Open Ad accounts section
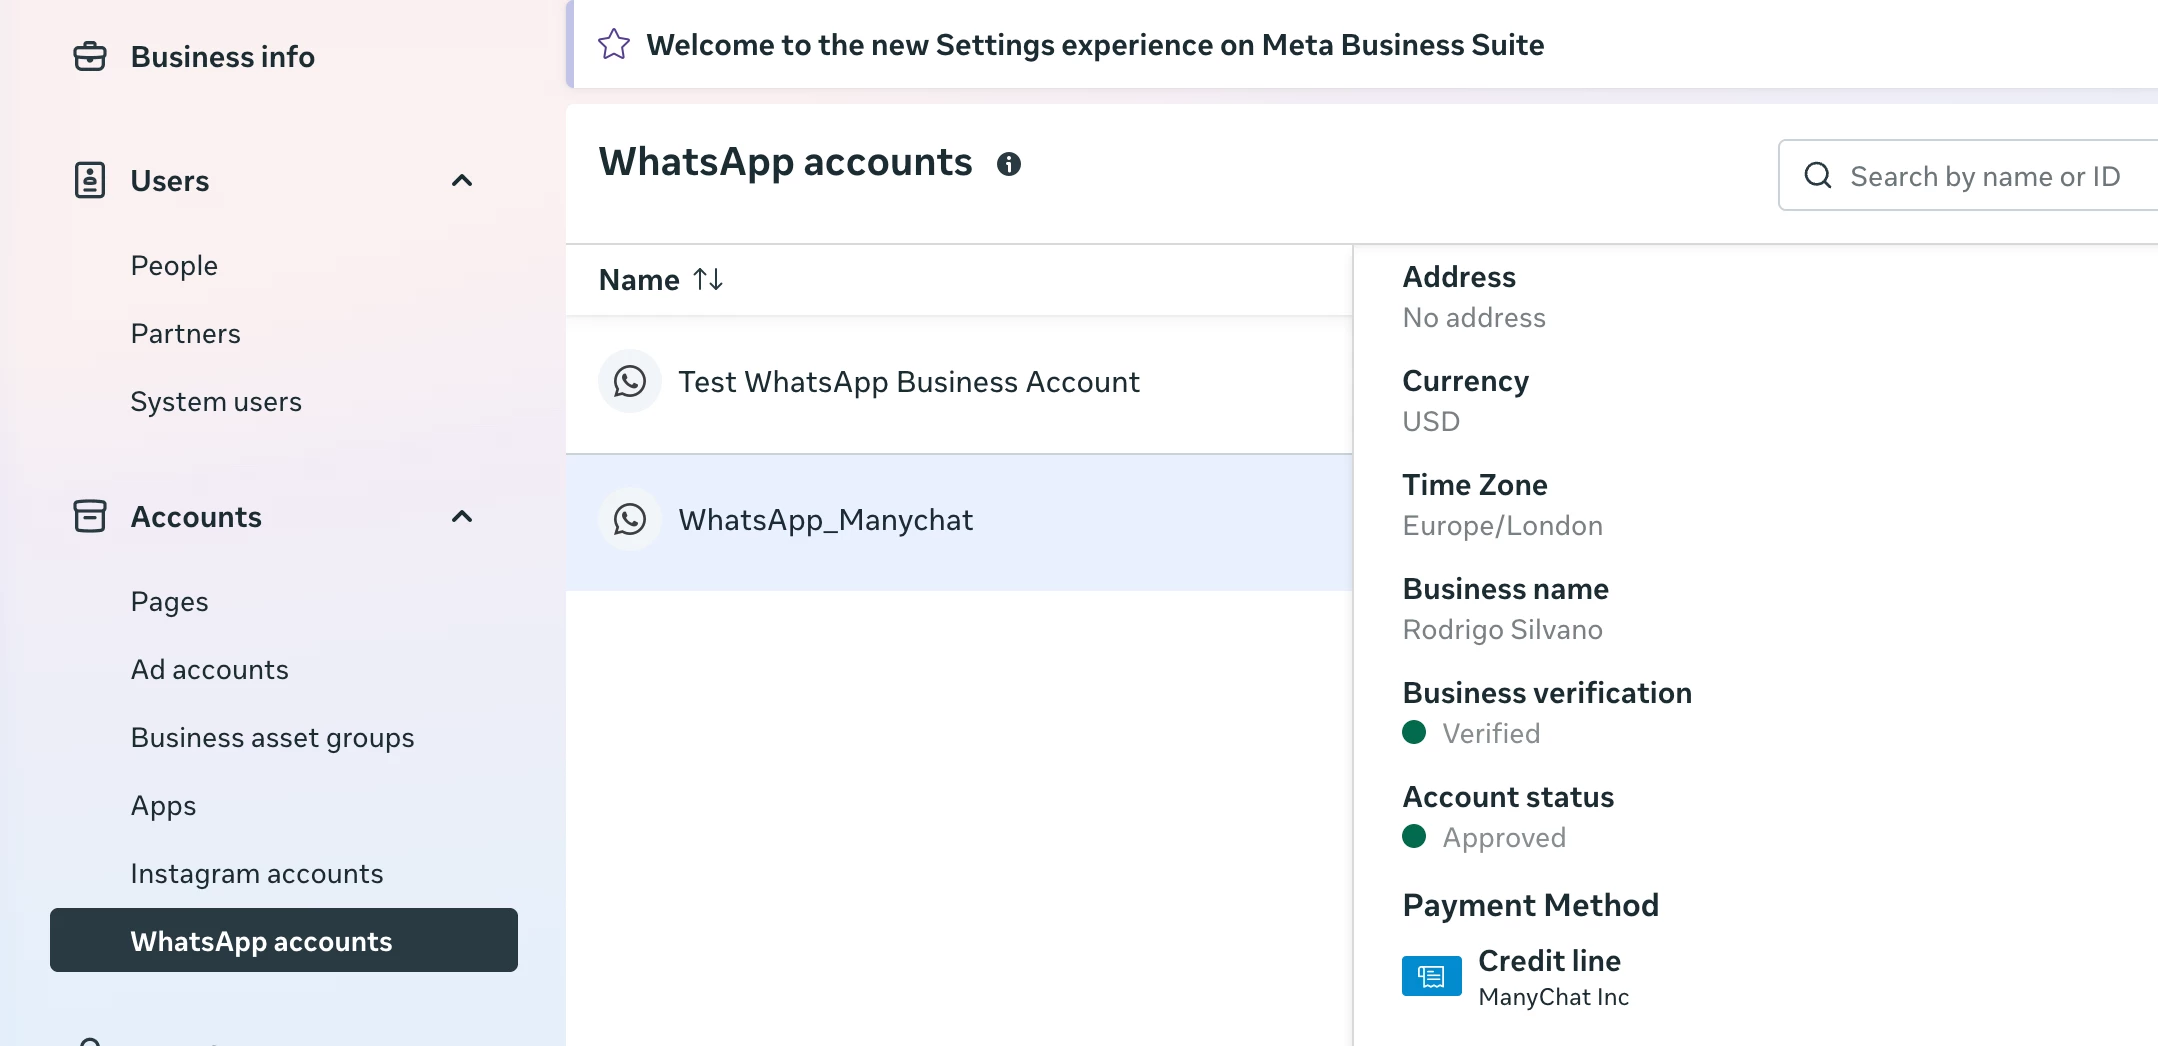Screen dimensions: 2158x1046 210,669
